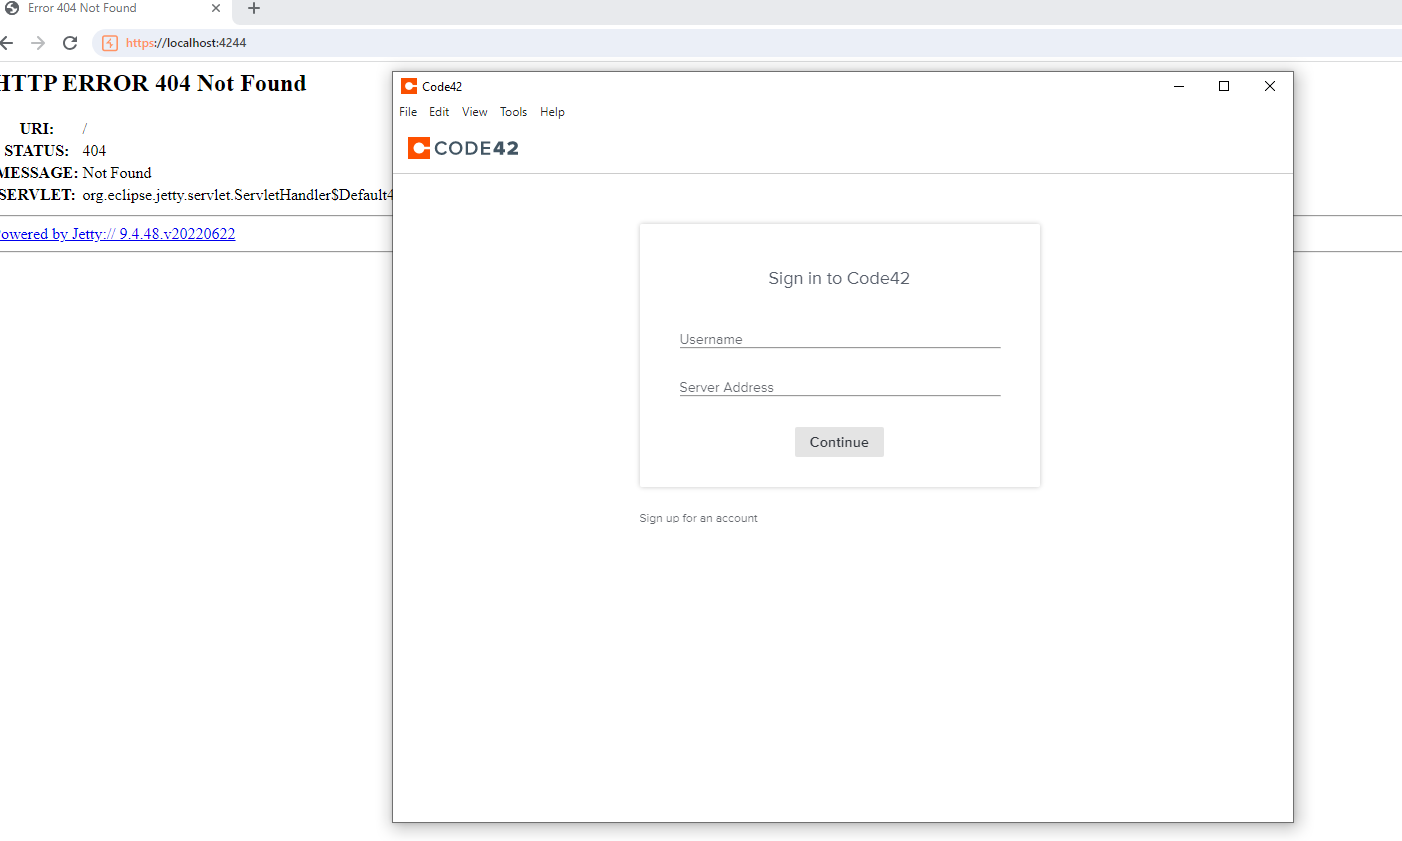Image resolution: width=1402 pixels, height=841 pixels.
Task: Go back in the browser
Action: pyautogui.click(x=6, y=43)
